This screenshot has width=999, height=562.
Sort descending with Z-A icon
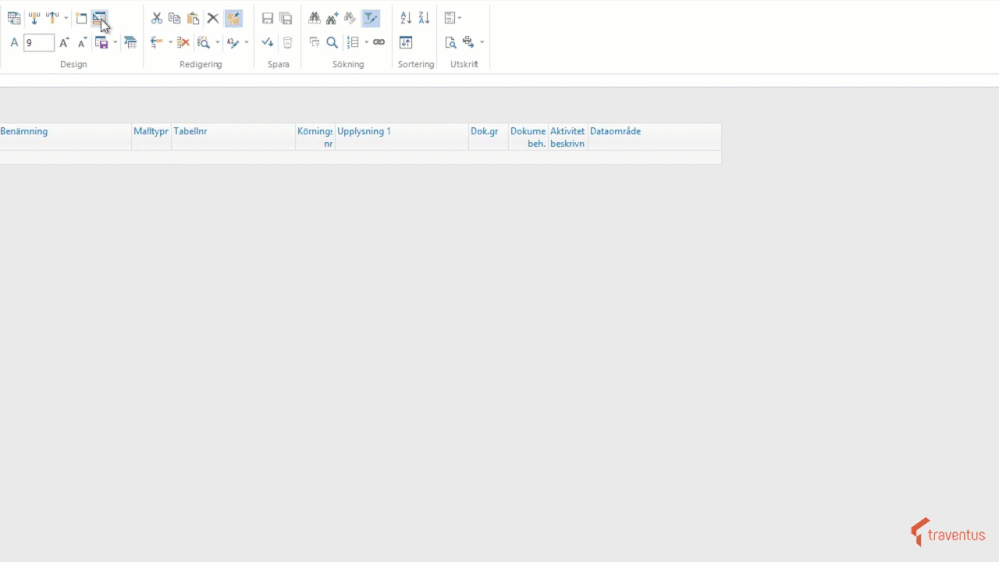tap(424, 18)
